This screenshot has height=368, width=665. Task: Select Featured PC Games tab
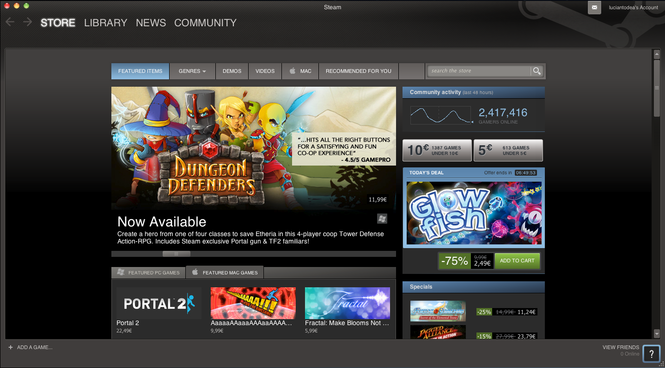click(148, 273)
